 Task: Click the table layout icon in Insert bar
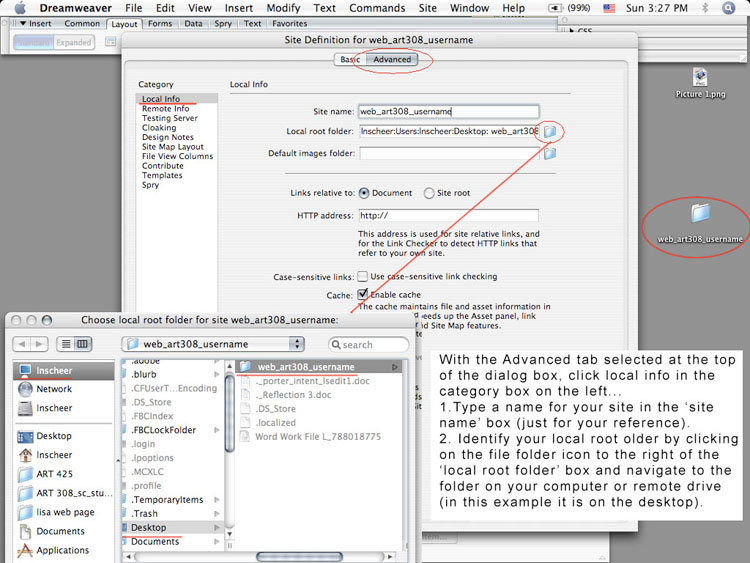(110, 42)
